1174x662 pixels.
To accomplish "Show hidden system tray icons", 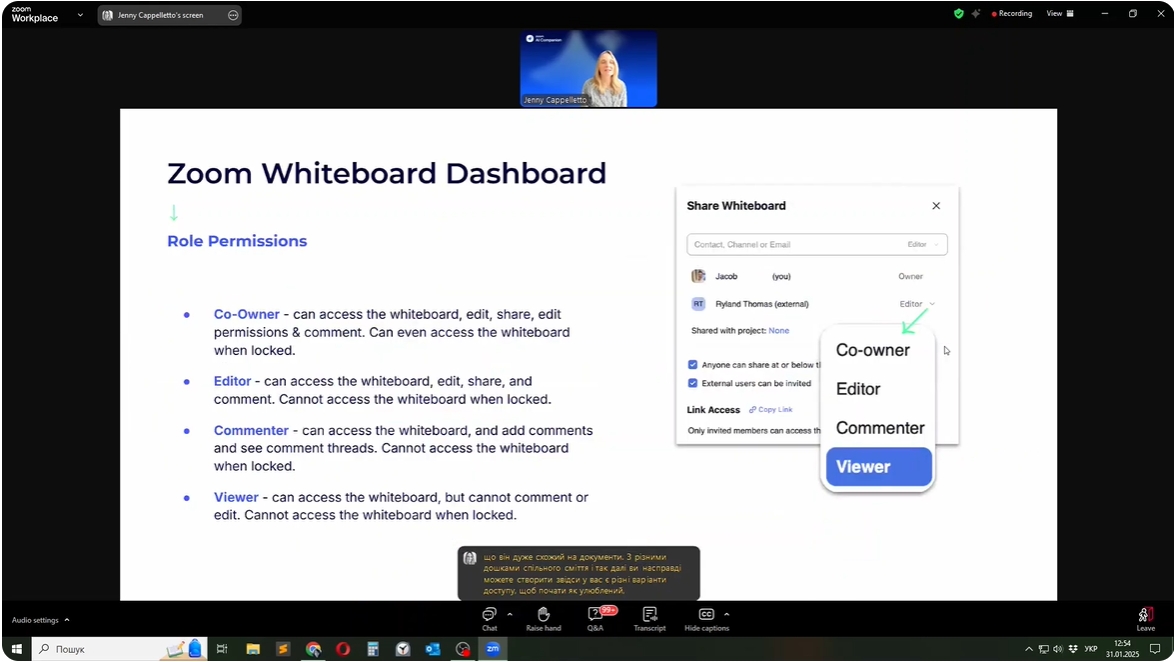I will [1029, 649].
